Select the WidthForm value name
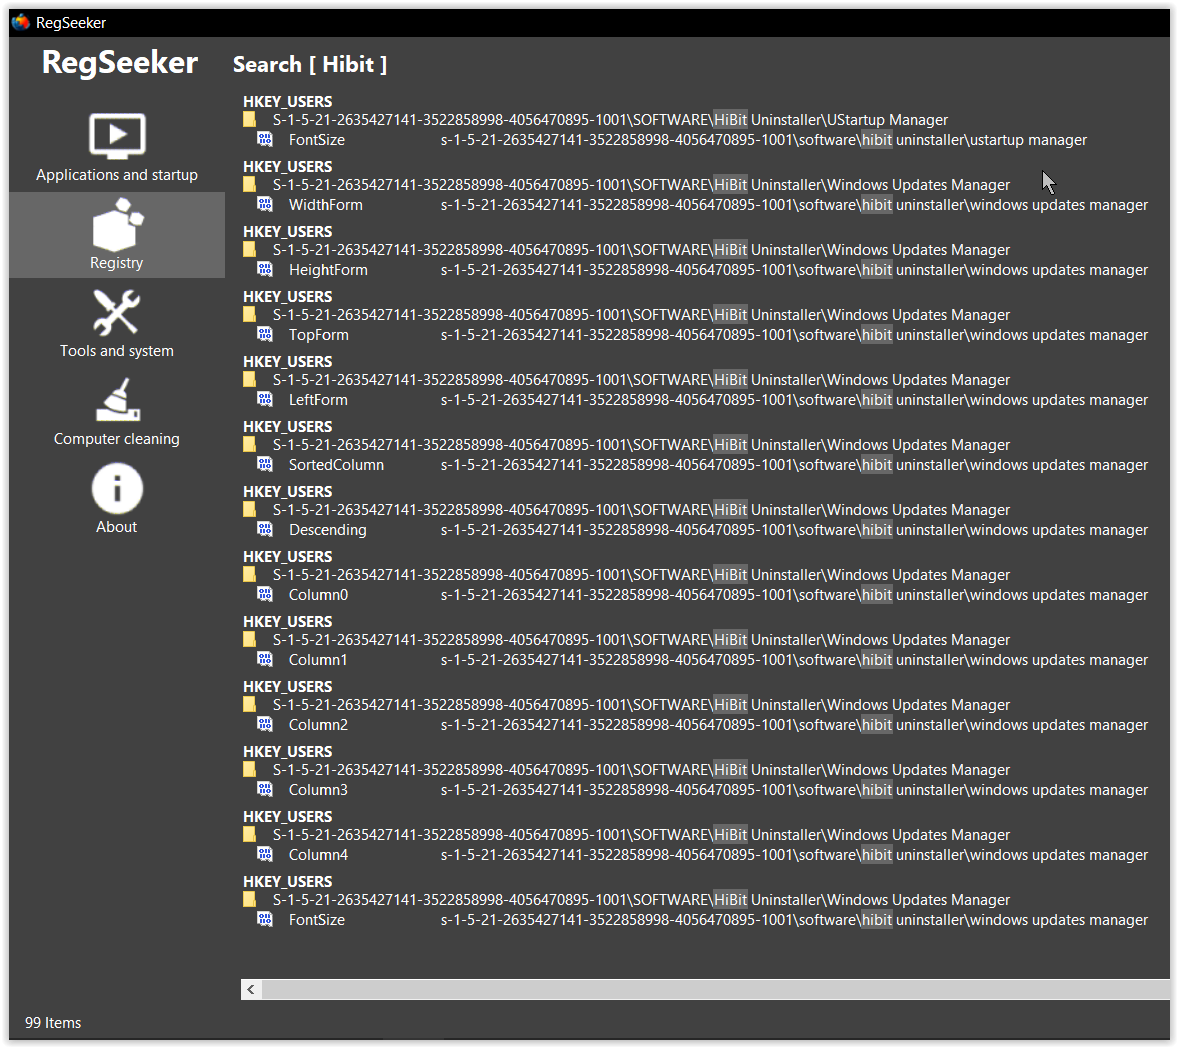This screenshot has height=1048, width=1178. coord(325,204)
